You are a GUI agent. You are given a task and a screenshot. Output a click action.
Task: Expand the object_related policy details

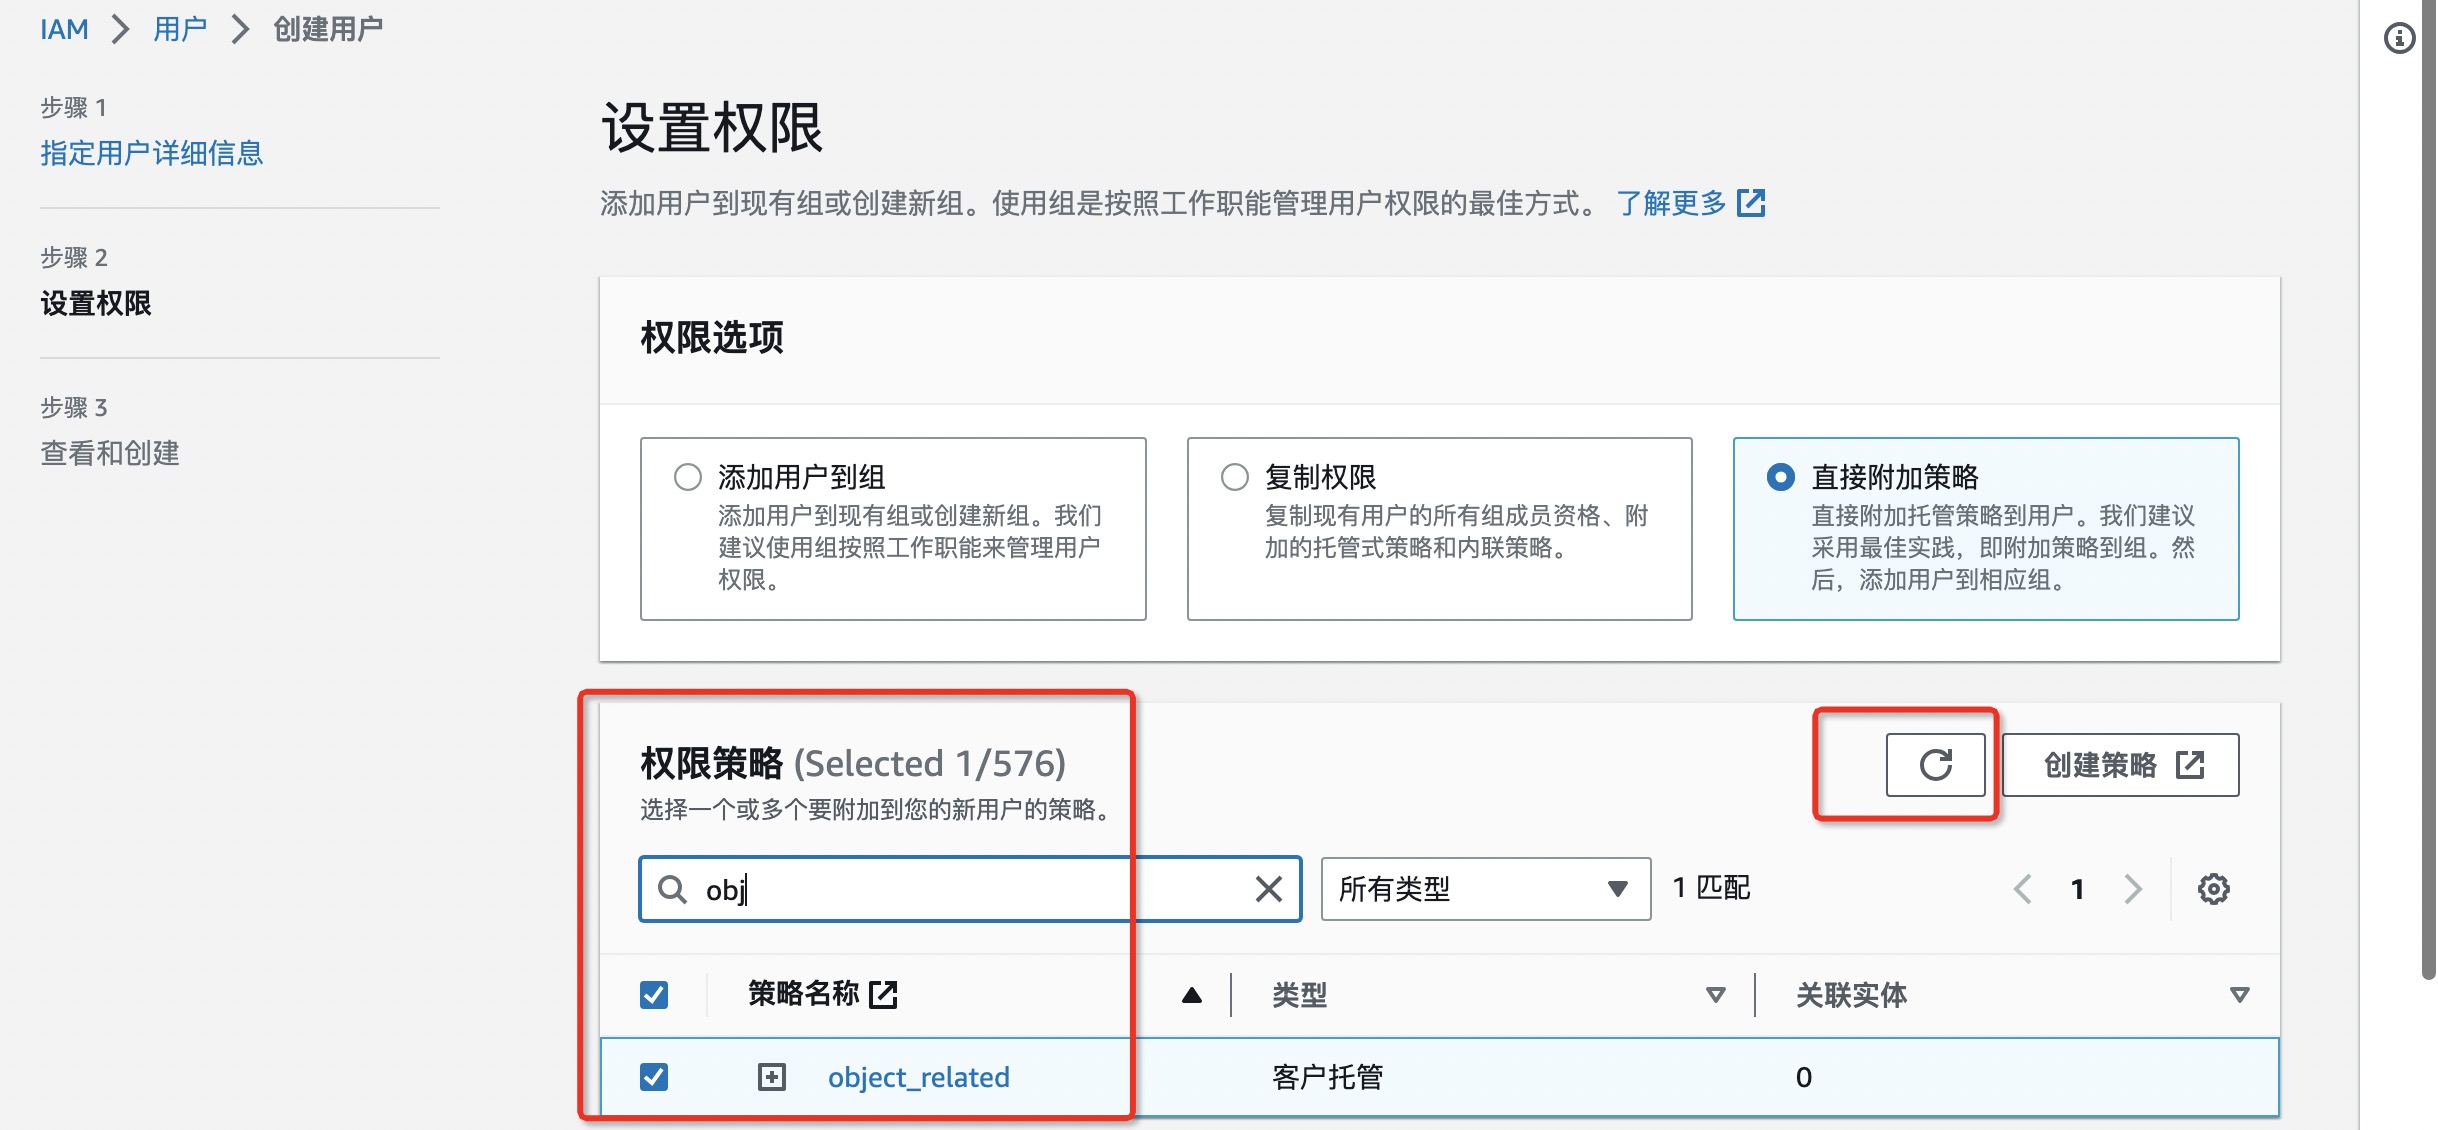772,1077
